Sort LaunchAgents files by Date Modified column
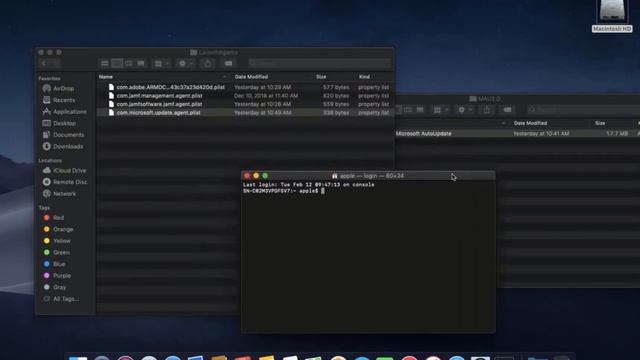 pos(251,77)
